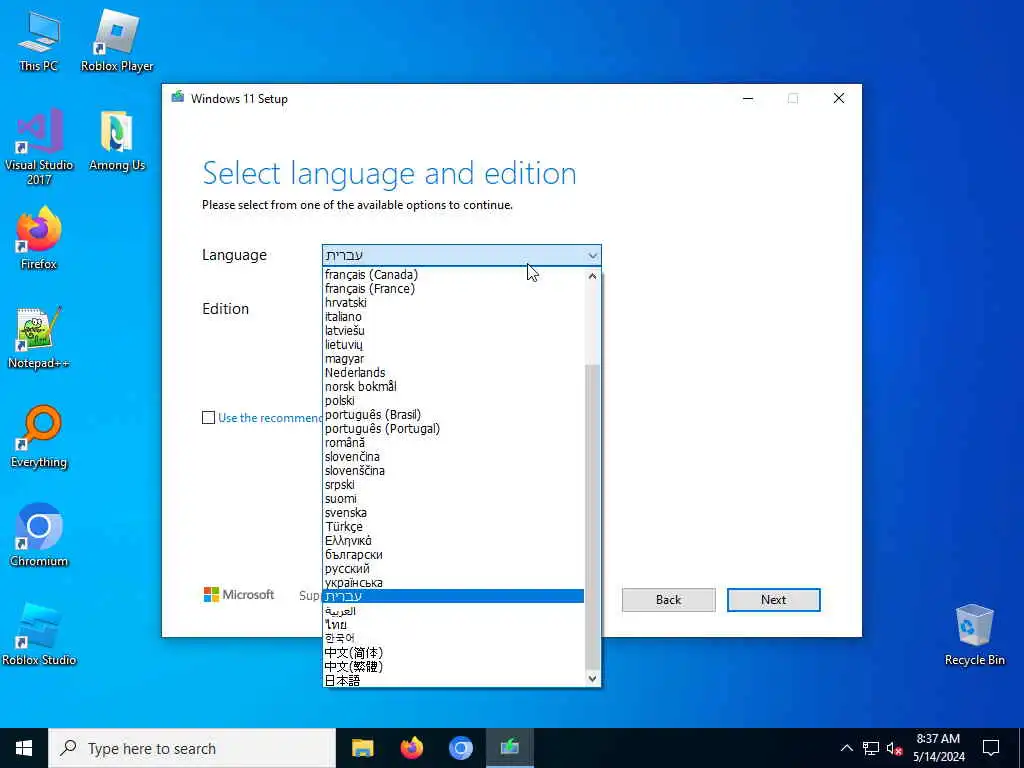Open the Windows Start menu

tap(24, 748)
